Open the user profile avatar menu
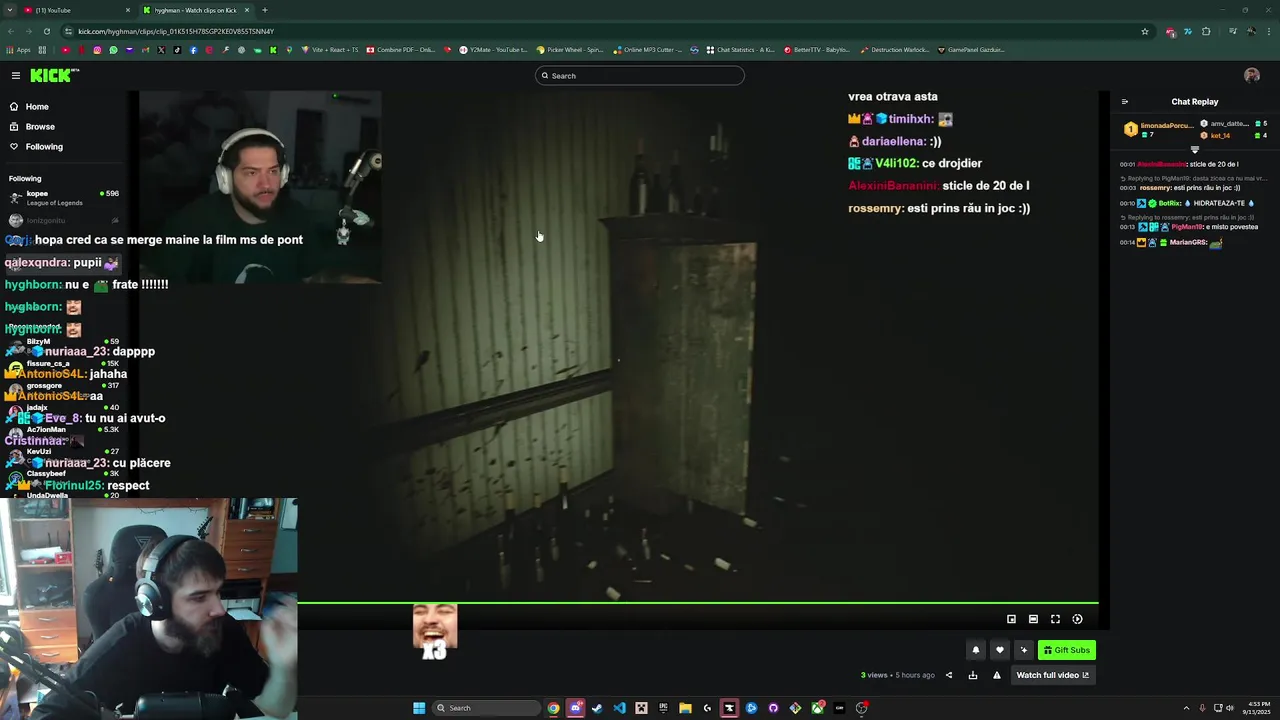This screenshot has width=1280, height=720. click(1252, 75)
